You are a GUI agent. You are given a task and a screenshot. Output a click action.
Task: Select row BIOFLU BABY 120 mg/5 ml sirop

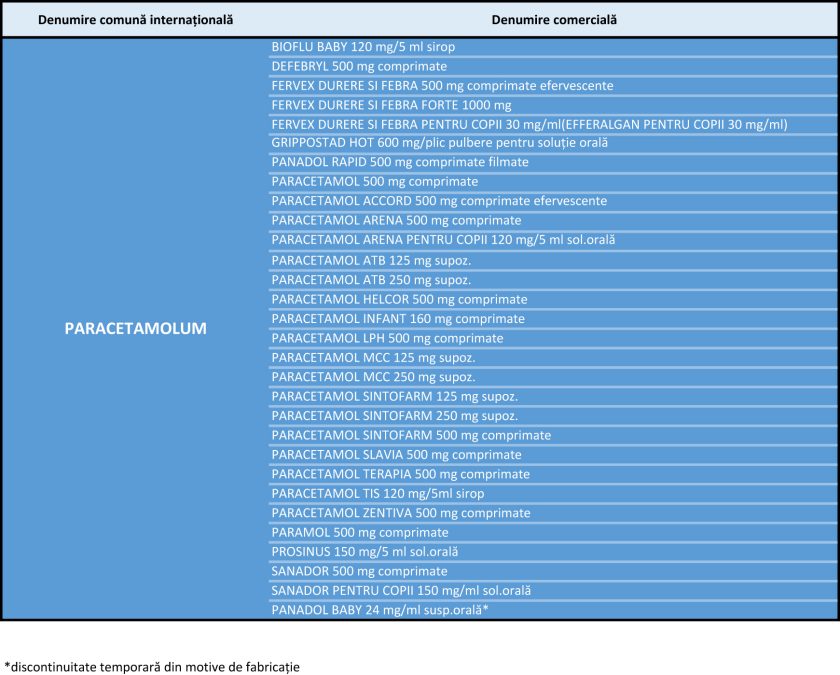[x=553, y=47]
